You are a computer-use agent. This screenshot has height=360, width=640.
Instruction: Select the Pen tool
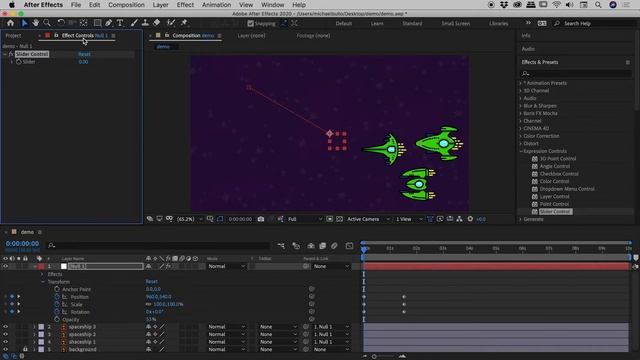pyautogui.click(x=109, y=23)
